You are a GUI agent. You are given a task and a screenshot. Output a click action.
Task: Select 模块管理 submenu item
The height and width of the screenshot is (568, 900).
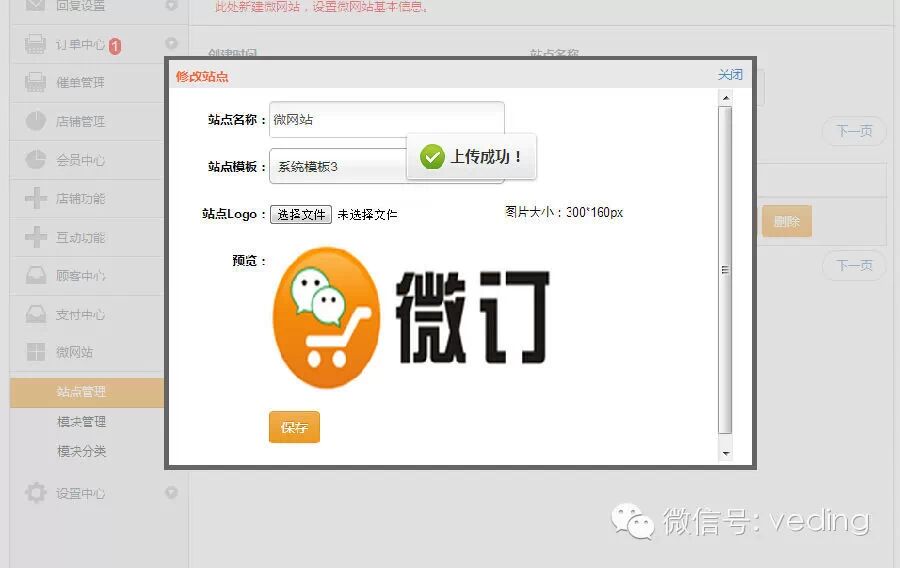point(82,422)
